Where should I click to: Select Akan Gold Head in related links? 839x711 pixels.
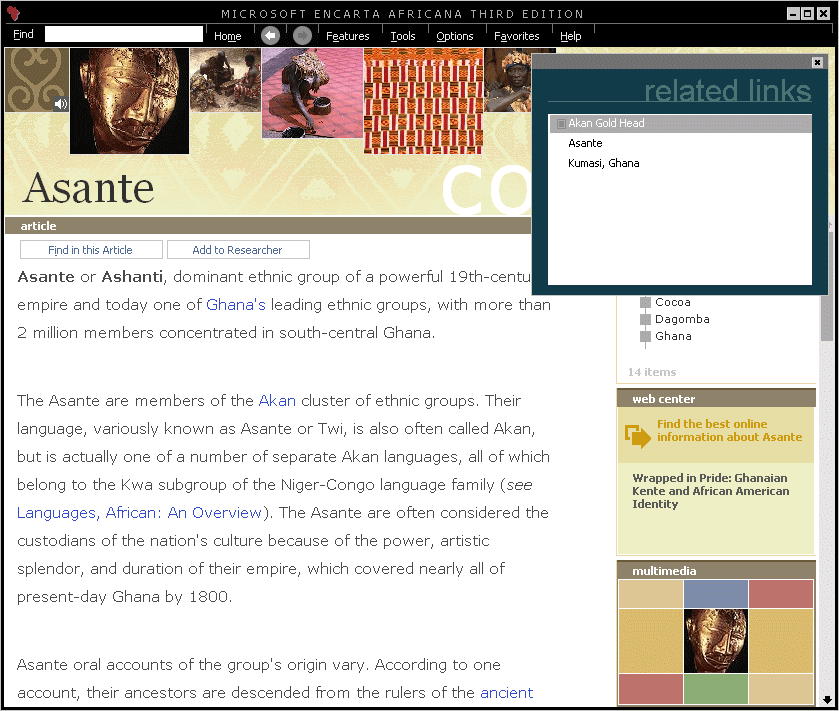tap(680, 124)
